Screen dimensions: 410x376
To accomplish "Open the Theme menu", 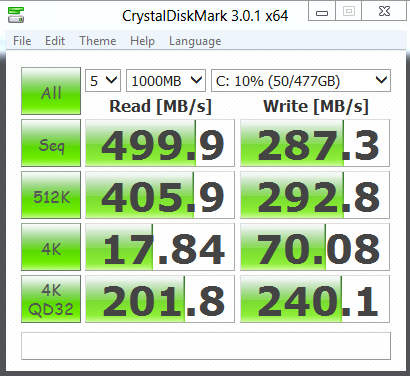I will click(98, 41).
